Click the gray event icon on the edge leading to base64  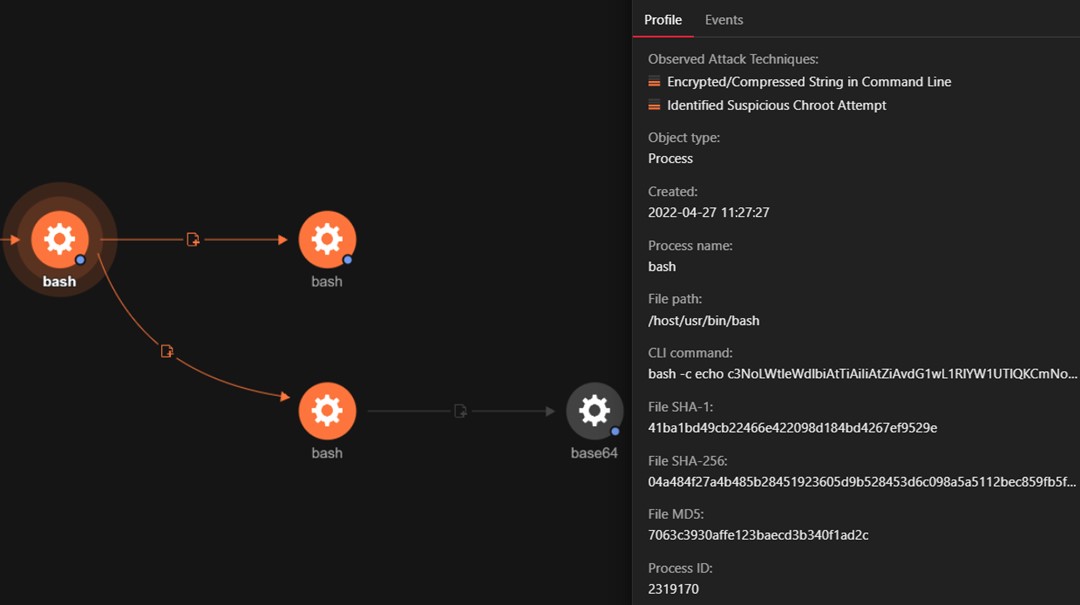pos(460,411)
